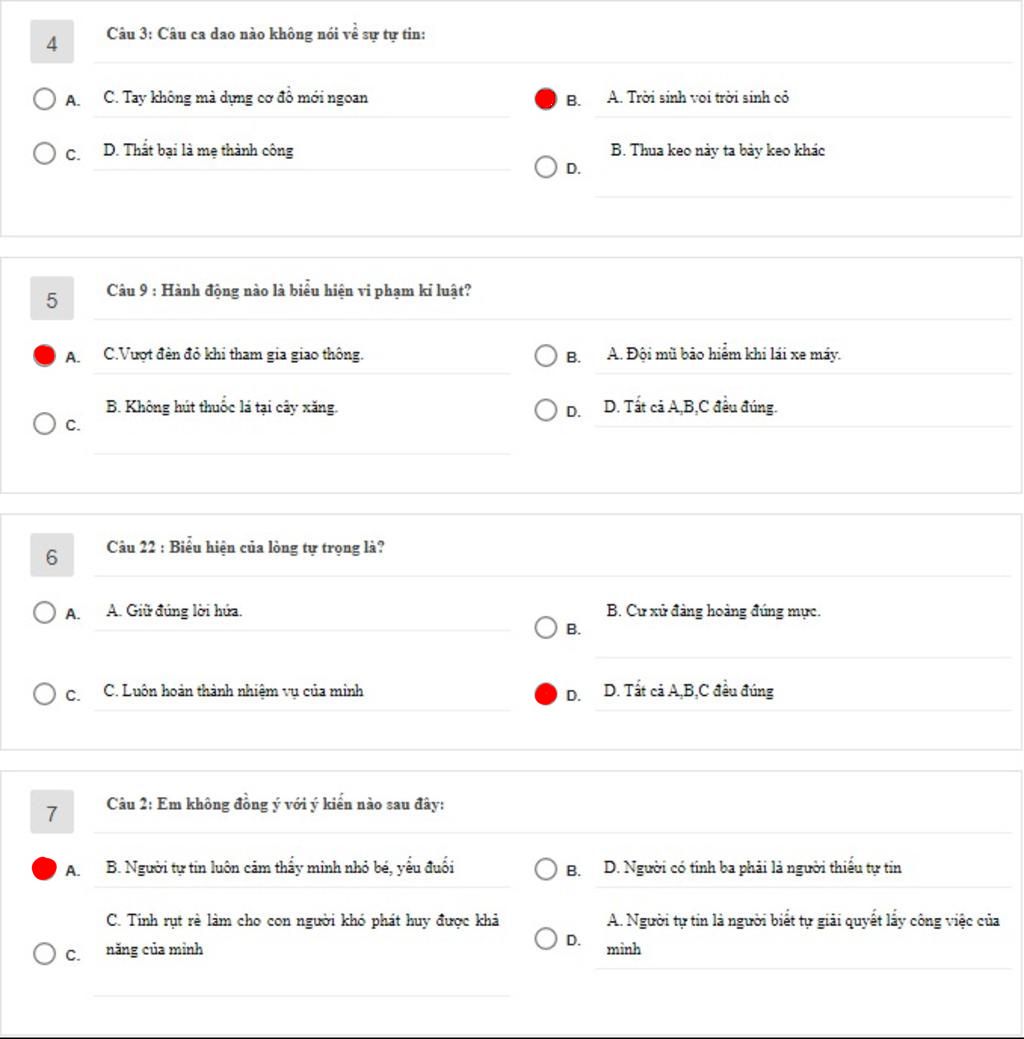
Task: Choose option 'Thất bại là mẹ thành công'
Action: coord(44,153)
